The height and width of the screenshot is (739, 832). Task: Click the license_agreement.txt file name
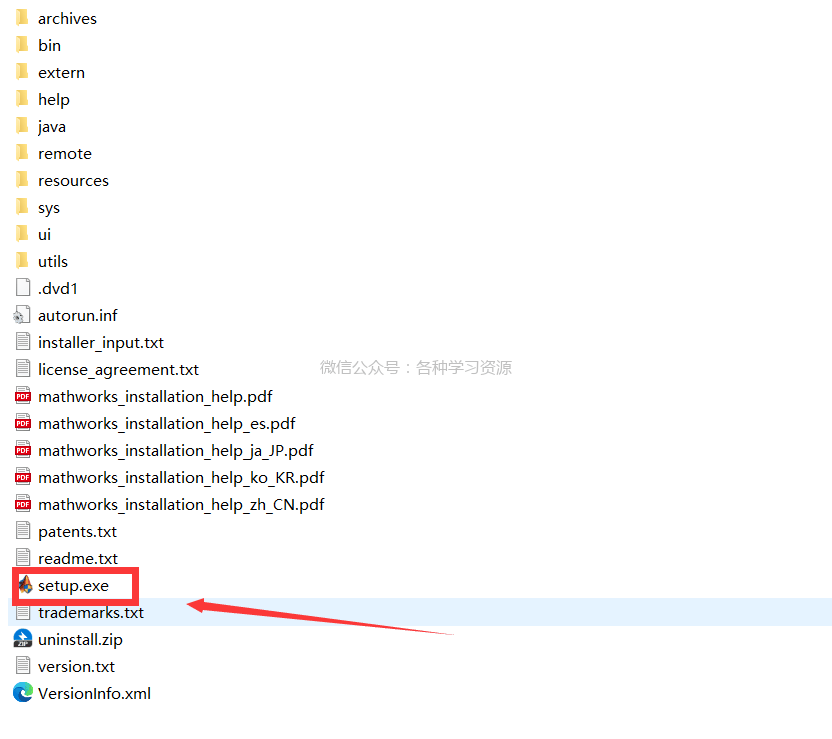(x=118, y=369)
